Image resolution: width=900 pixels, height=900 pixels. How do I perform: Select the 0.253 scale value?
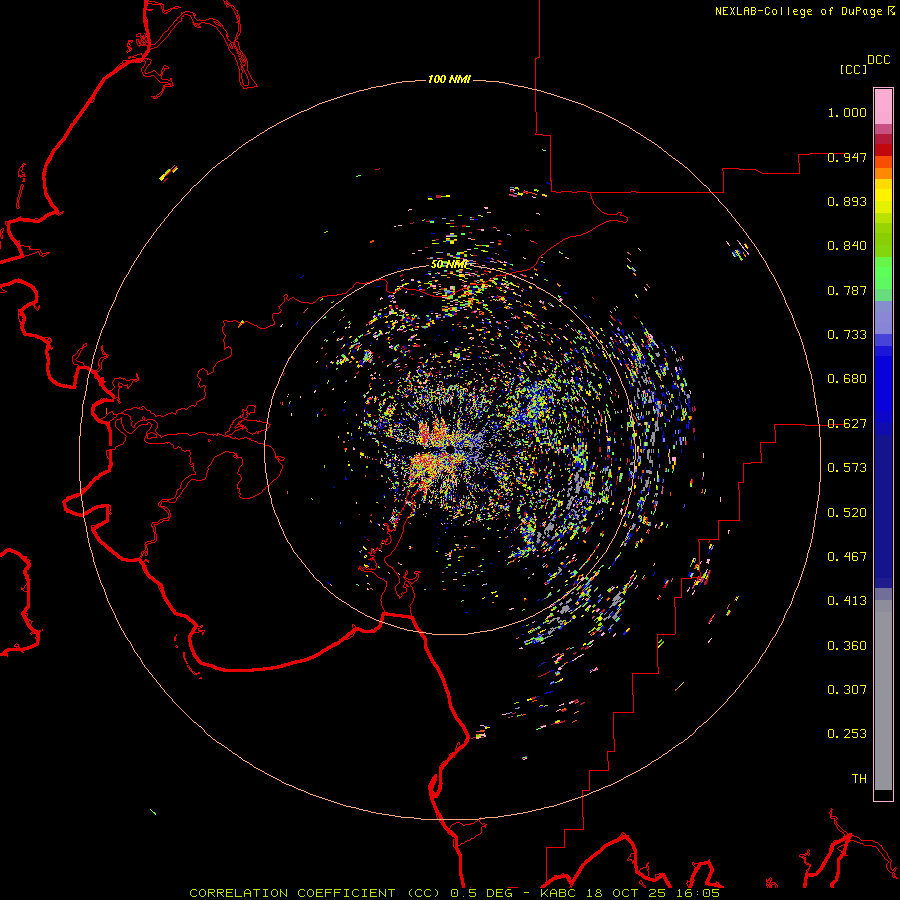point(847,734)
